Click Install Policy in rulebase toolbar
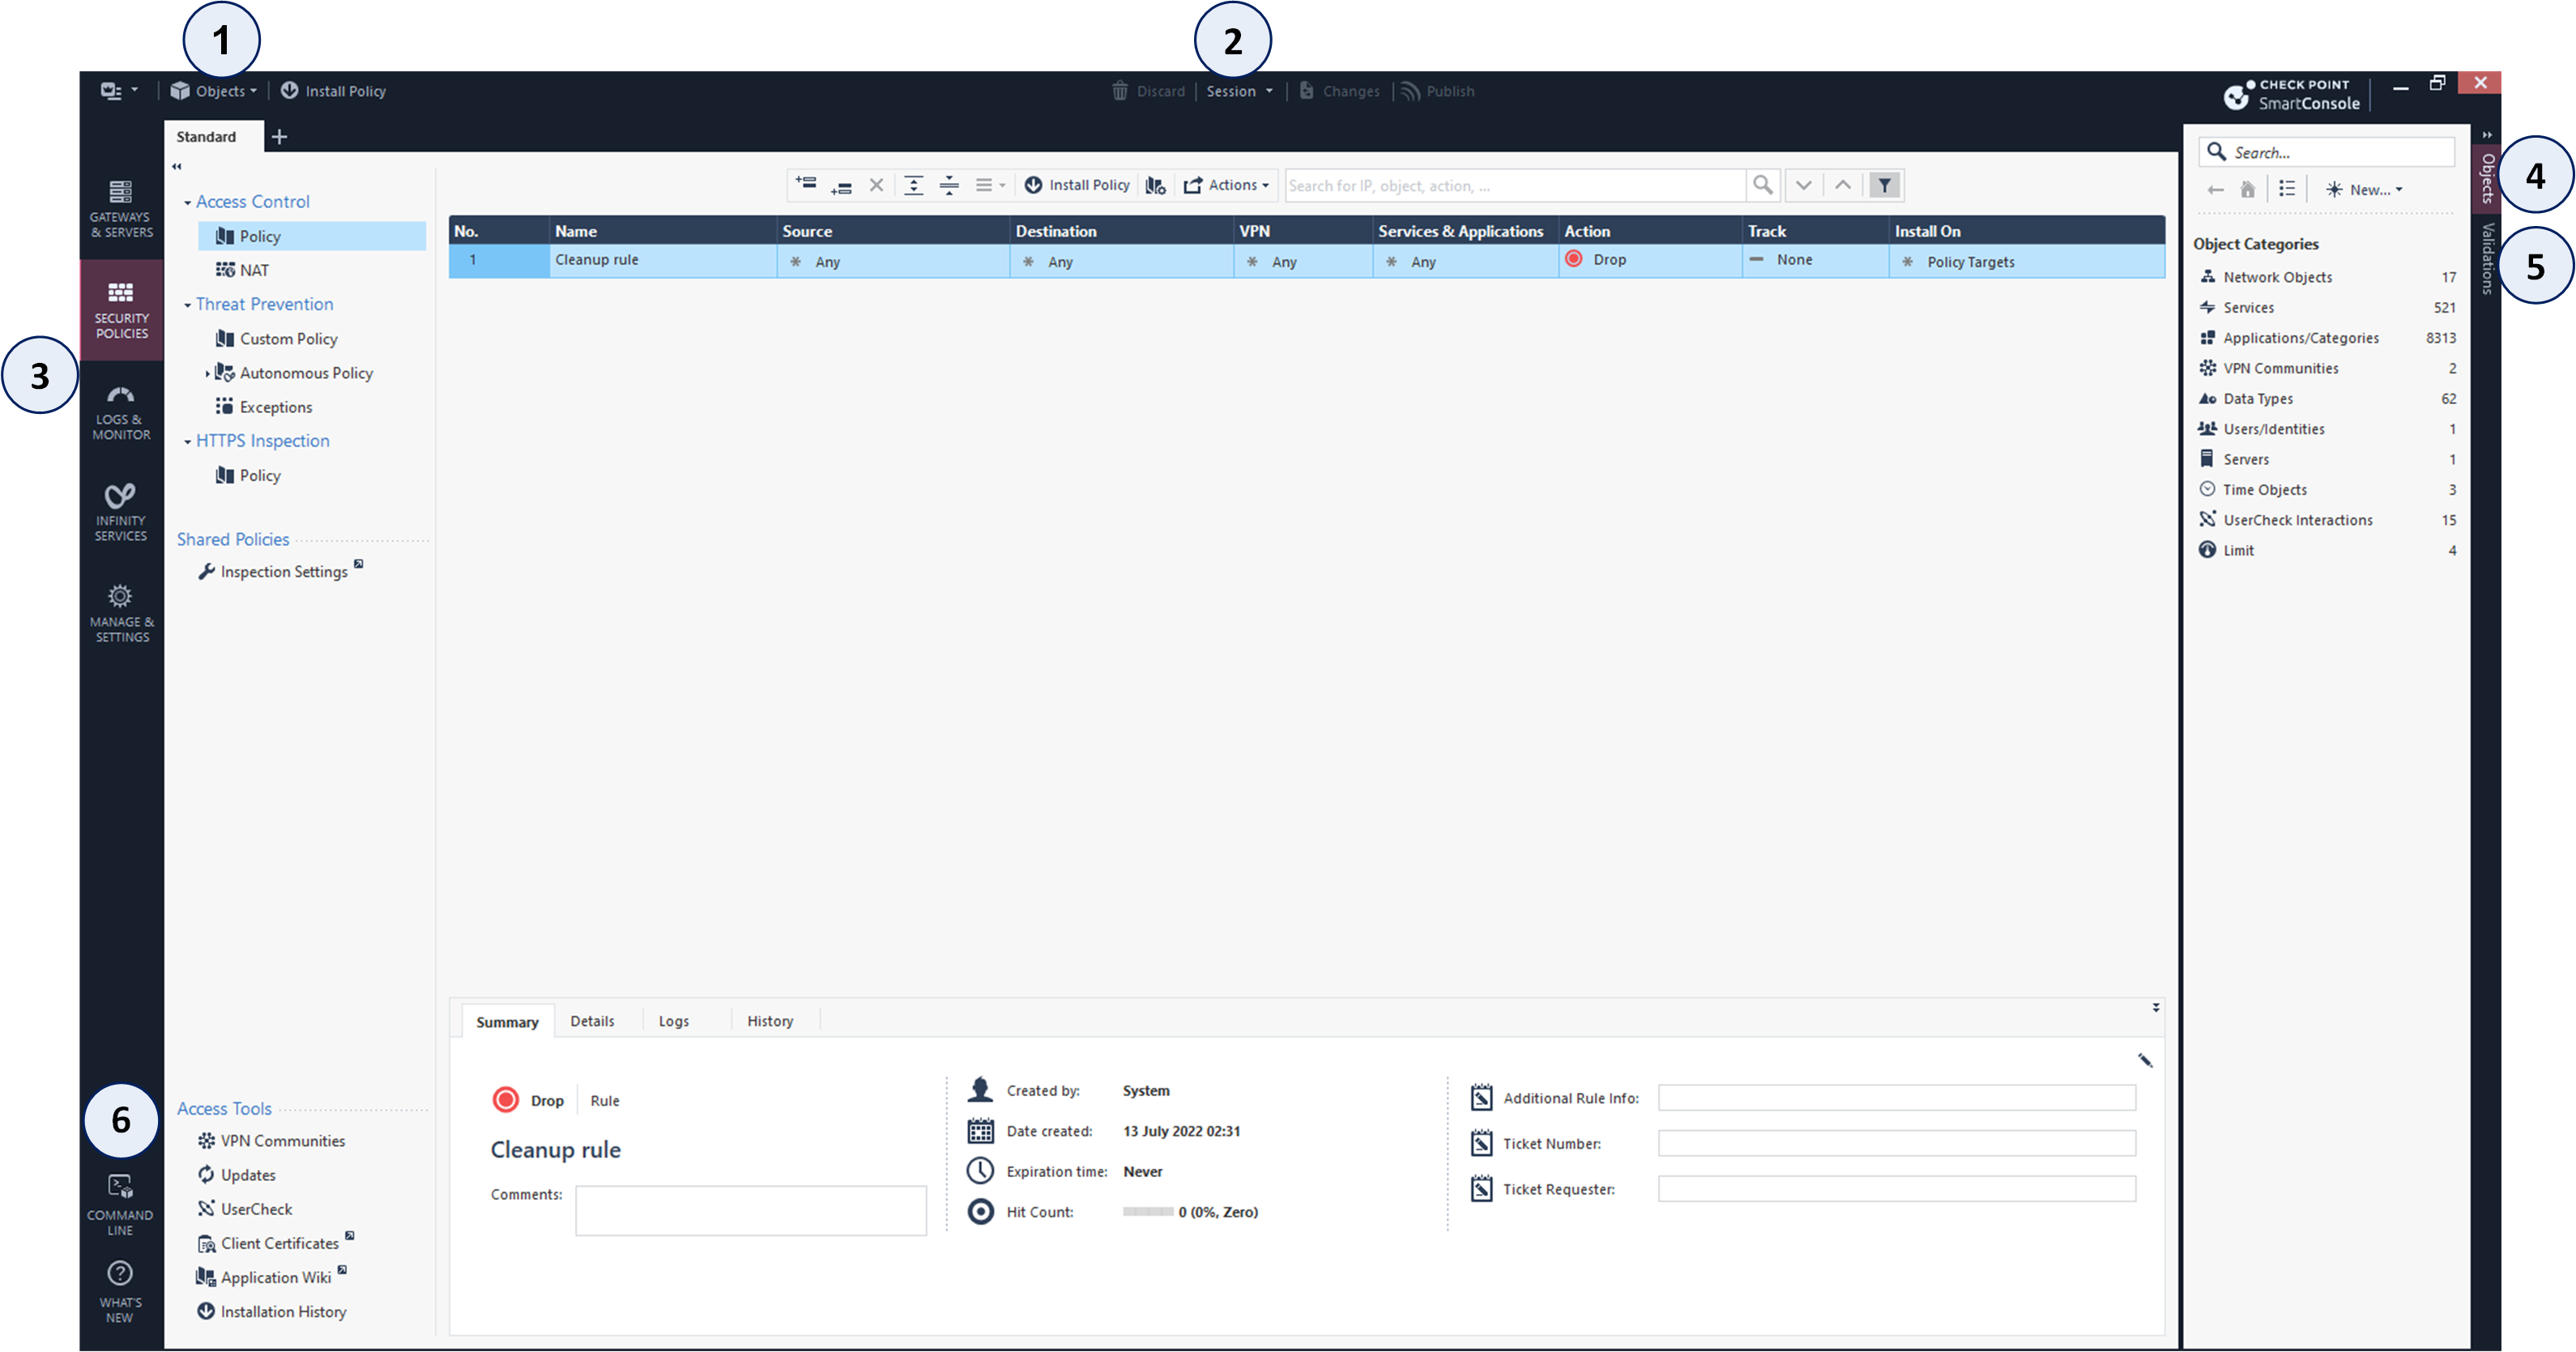2576x1352 pixels. (x=1077, y=185)
